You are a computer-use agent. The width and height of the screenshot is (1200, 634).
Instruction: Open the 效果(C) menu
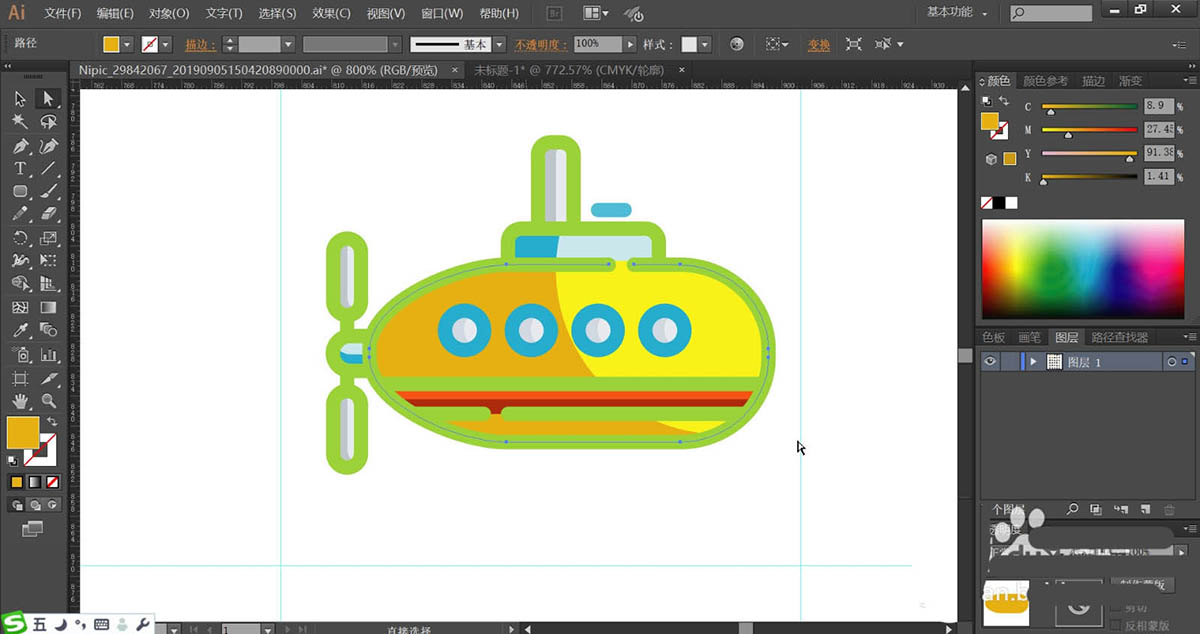click(x=330, y=13)
